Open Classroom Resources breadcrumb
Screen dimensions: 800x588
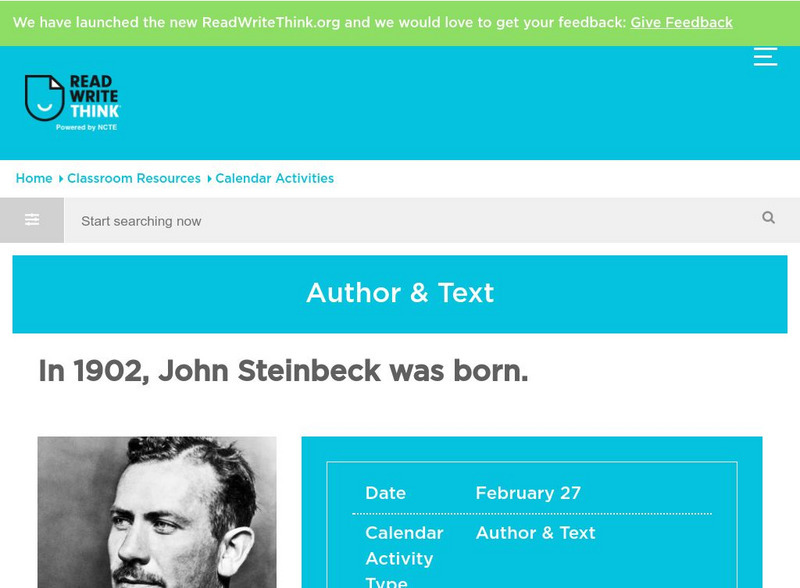[x=134, y=178]
